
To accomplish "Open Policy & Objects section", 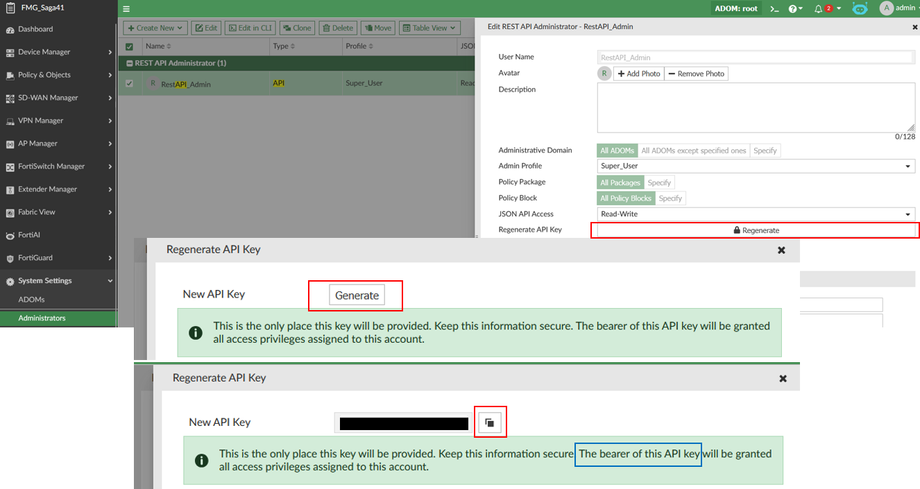I will tap(44, 75).
